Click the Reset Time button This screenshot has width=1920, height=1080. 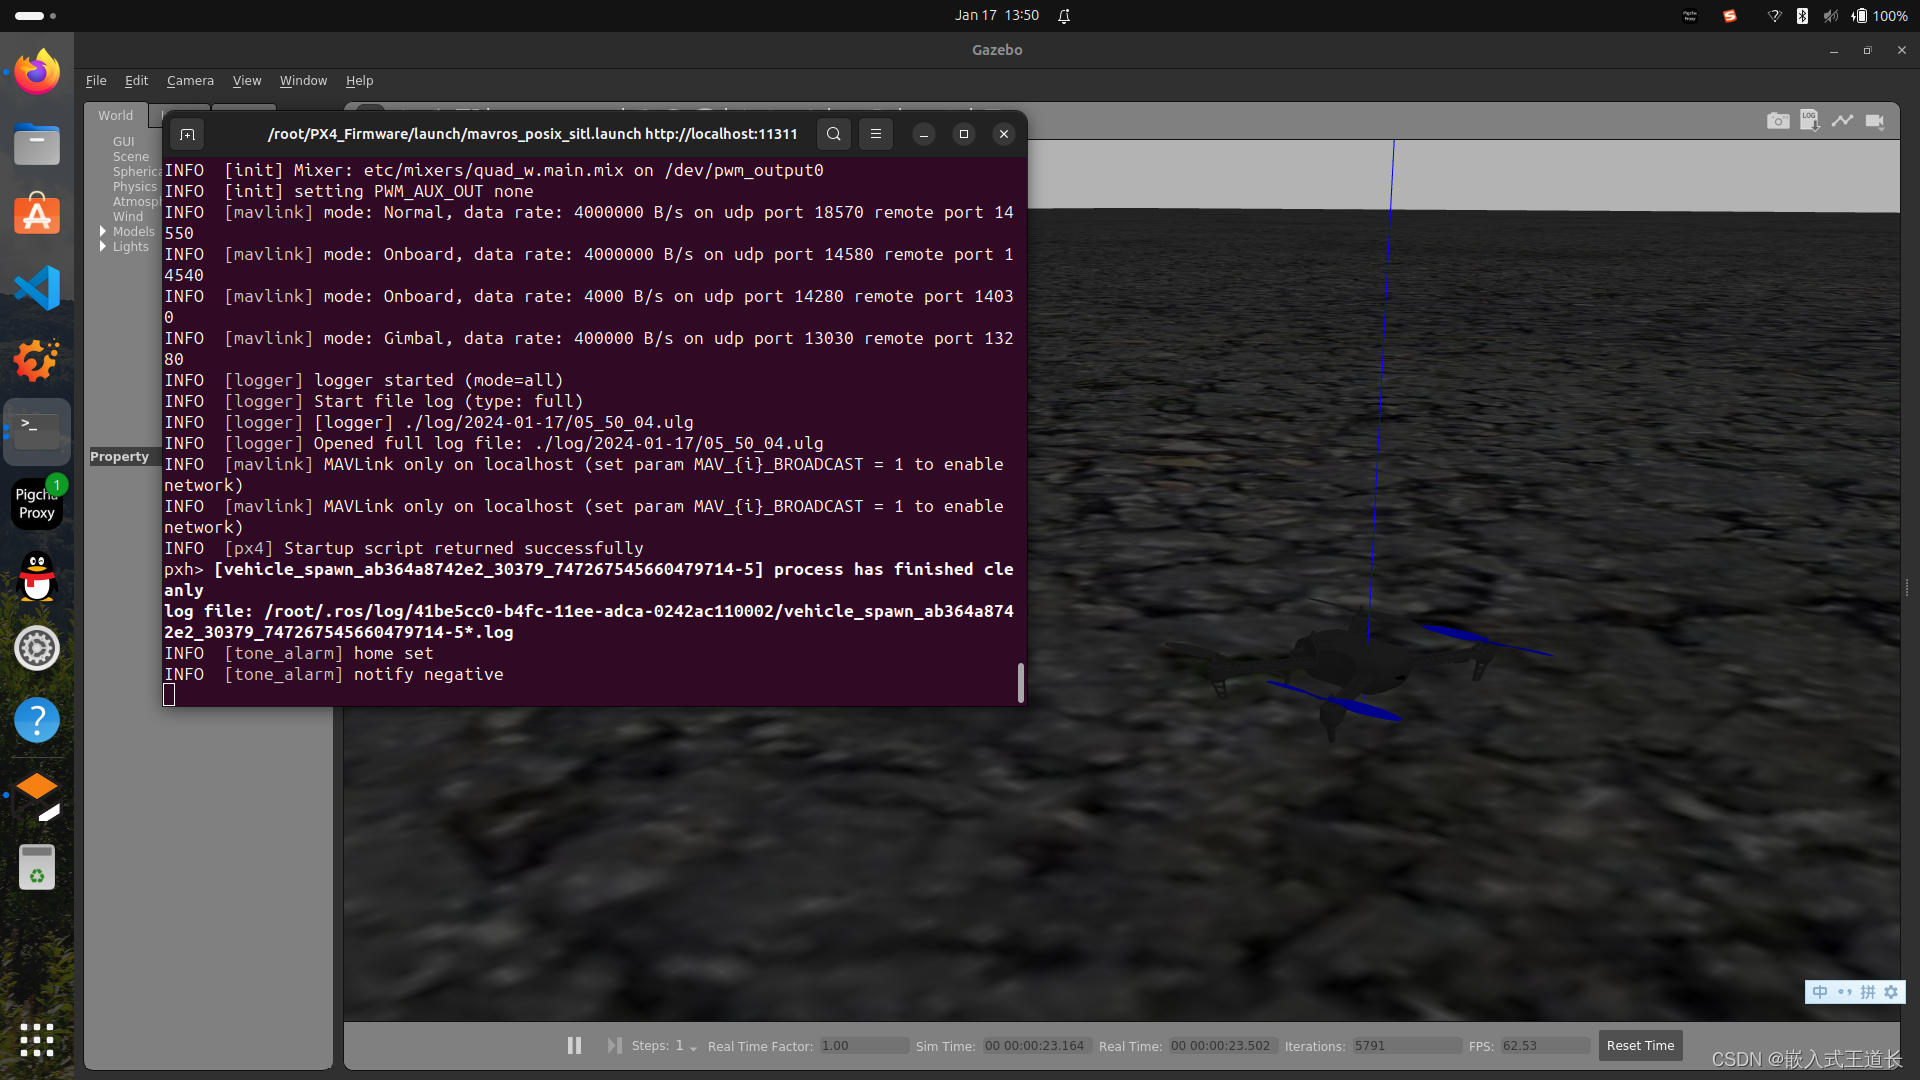pyautogui.click(x=1640, y=1045)
